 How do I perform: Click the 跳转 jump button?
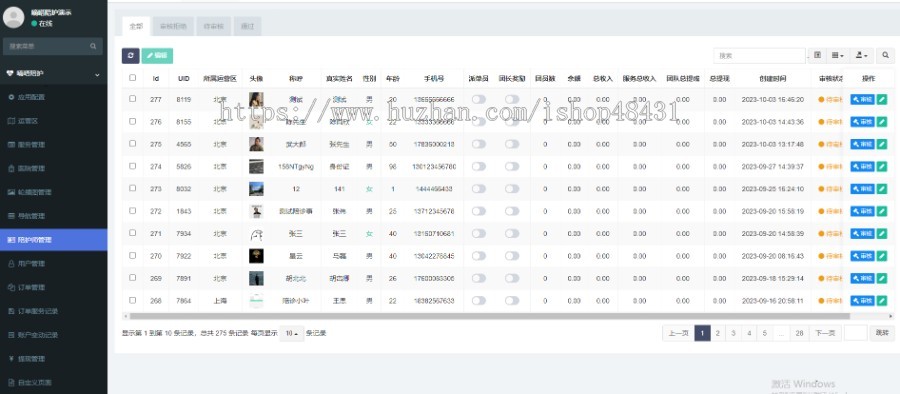click(882, 333)
